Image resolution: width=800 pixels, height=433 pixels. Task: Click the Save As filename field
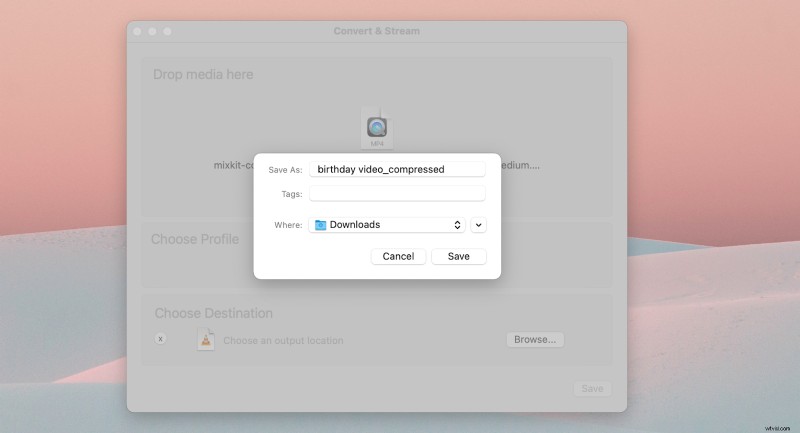point(397,169)
